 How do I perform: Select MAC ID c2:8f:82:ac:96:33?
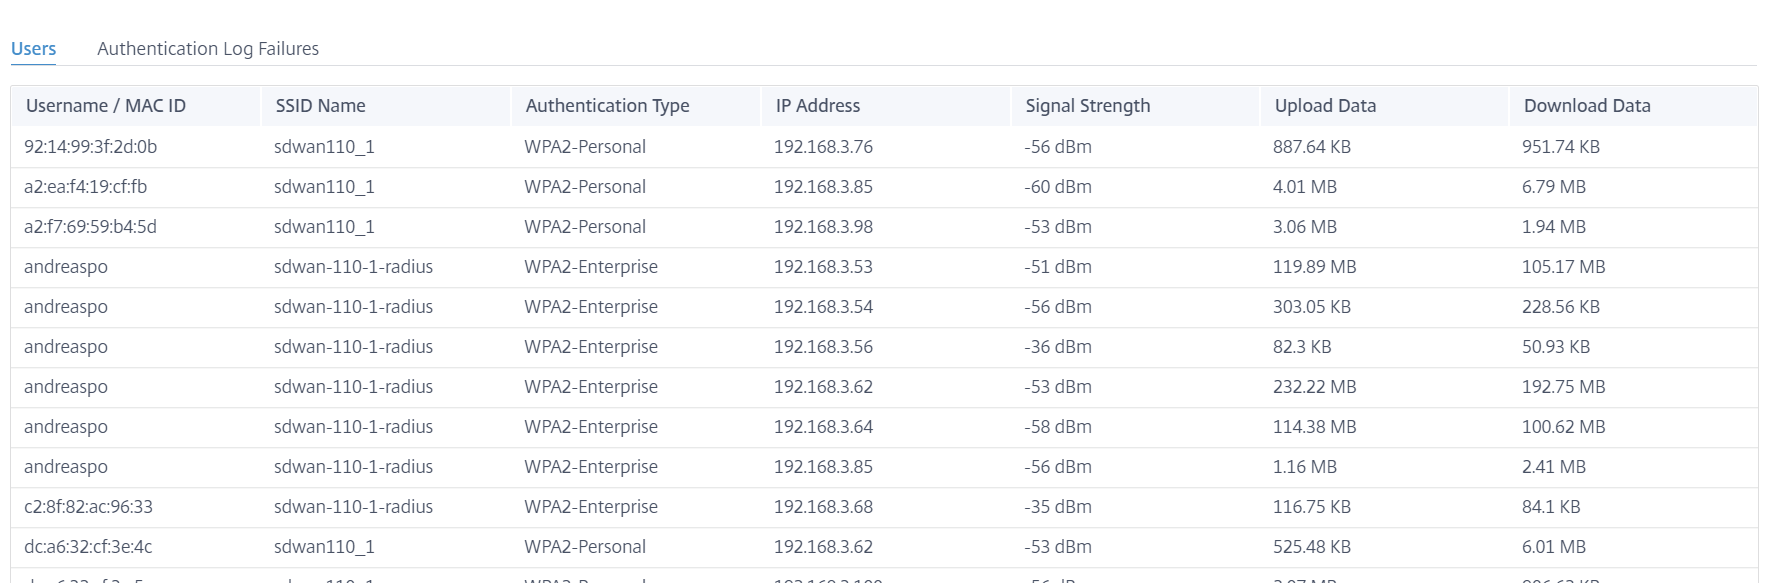click(89, 507)
